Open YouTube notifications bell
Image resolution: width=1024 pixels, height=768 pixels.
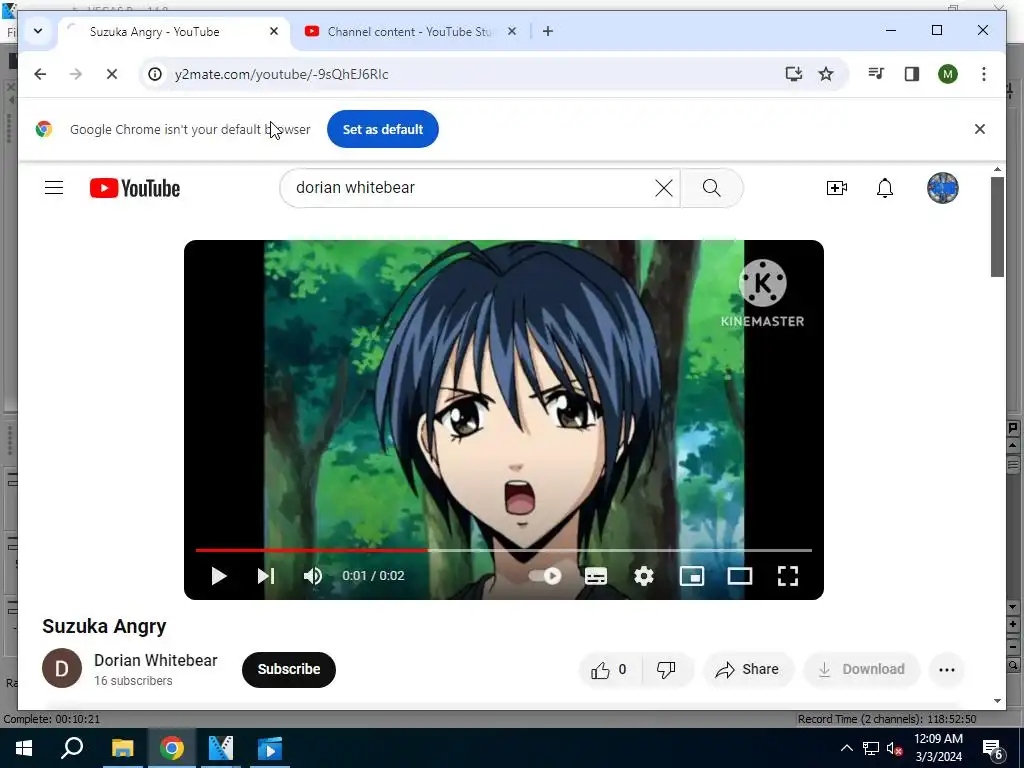coord(885,188)
